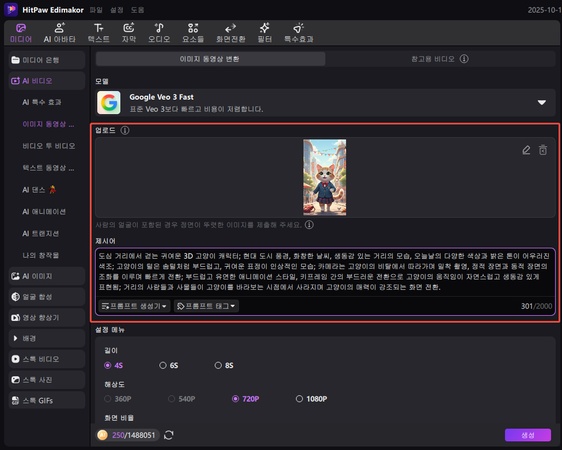562x450 pixels.
Task: Open 프롬프트 생성기 dropdown
Action: (134, 306)
